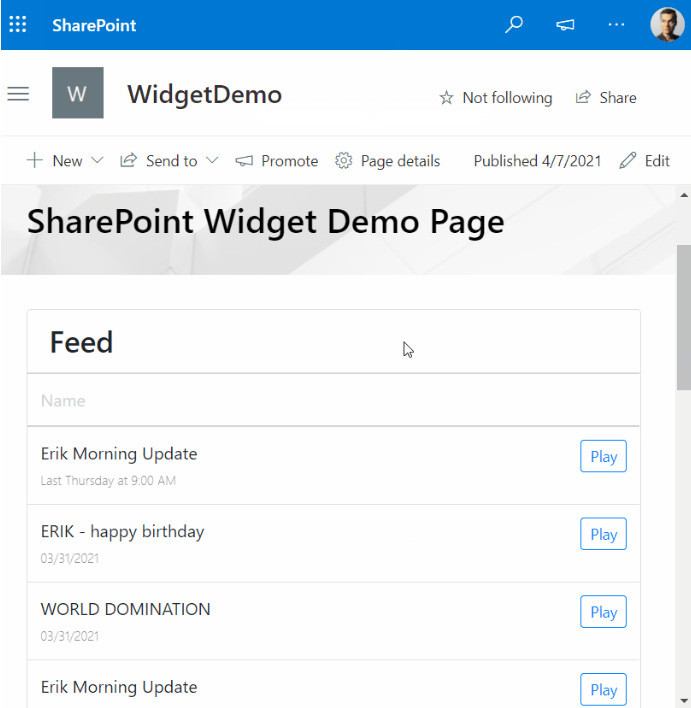The height and width of the screenshot is (708, 691).
Task: Open the megaphone announcements icon in header
Action: (x=565, y=25)
